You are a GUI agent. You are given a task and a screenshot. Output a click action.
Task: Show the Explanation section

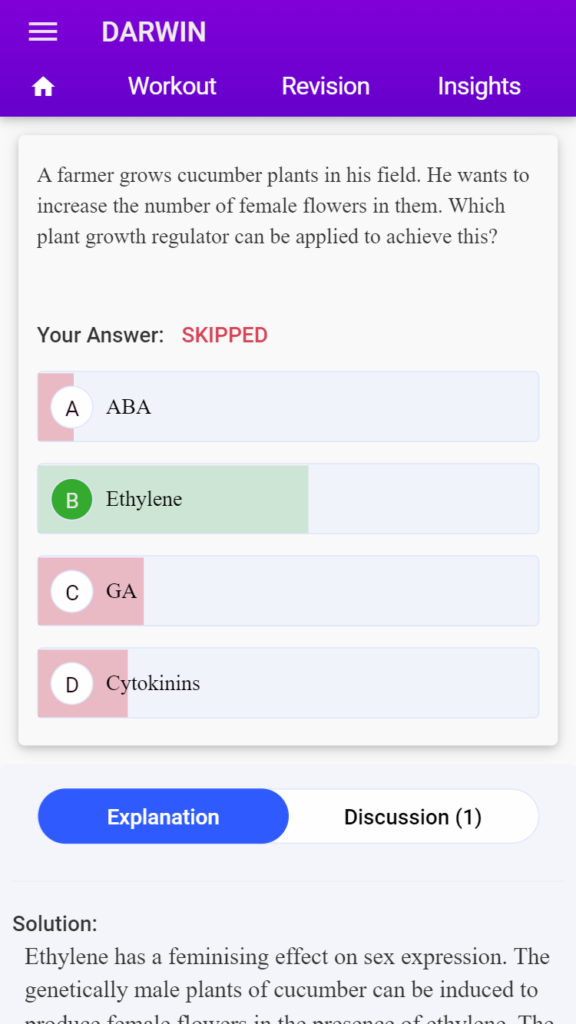(x=163, y=816)
